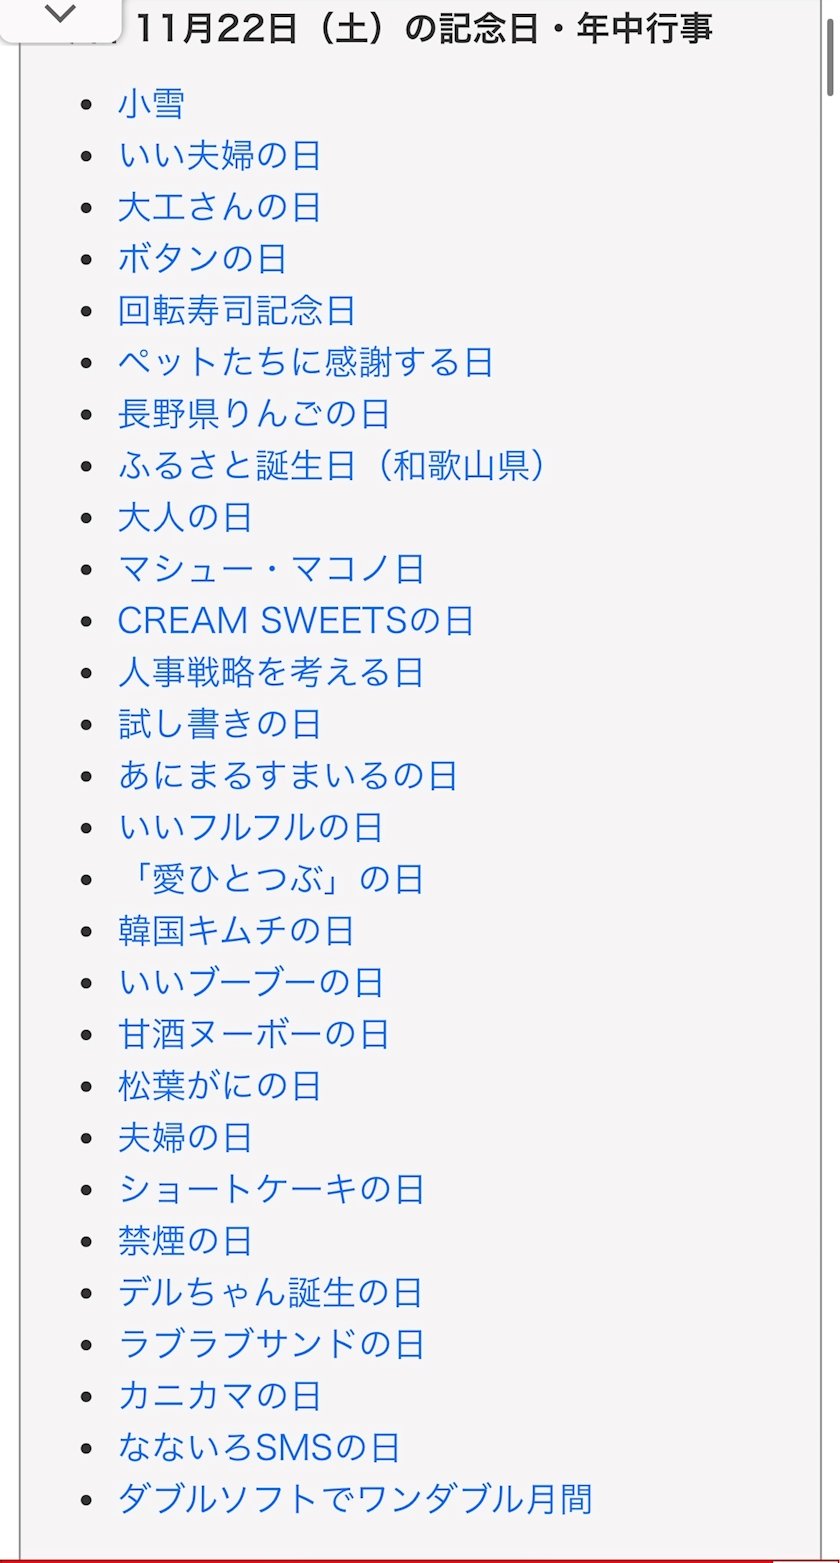Open the 試し書きの日 link

pos(219,724)
